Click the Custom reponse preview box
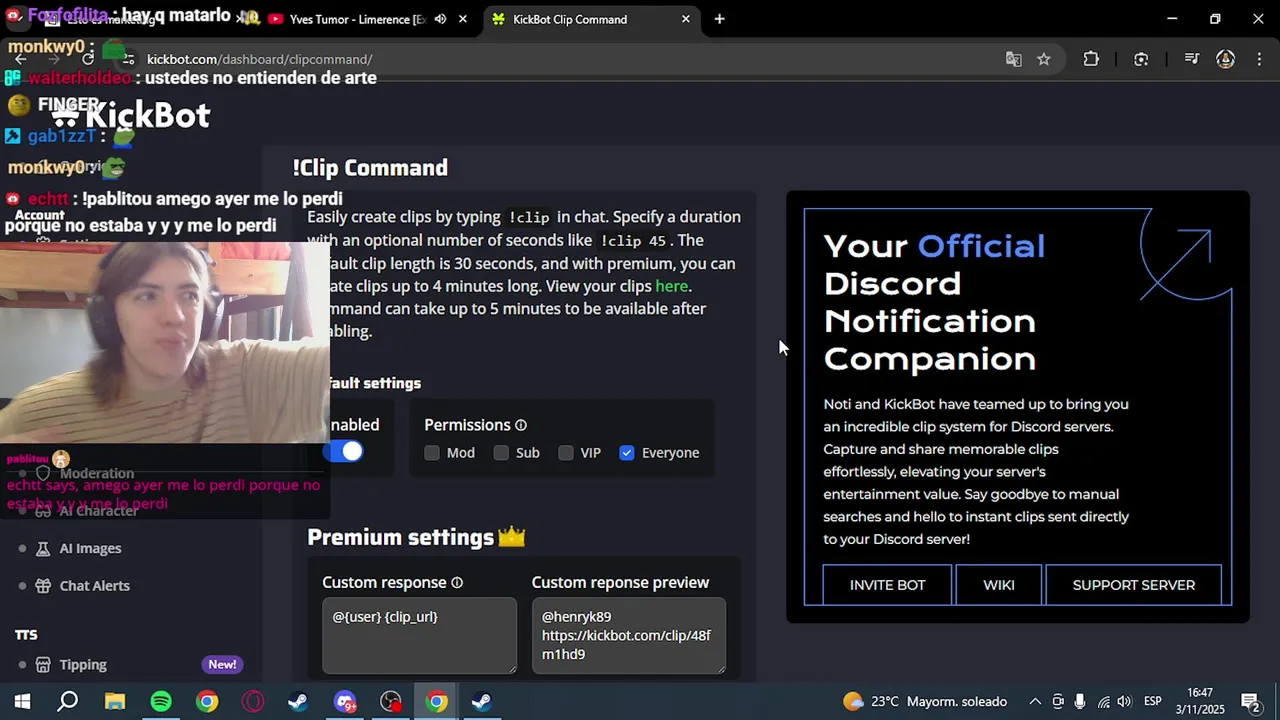This screenshot has height=720, width=1280. point(629,635)
